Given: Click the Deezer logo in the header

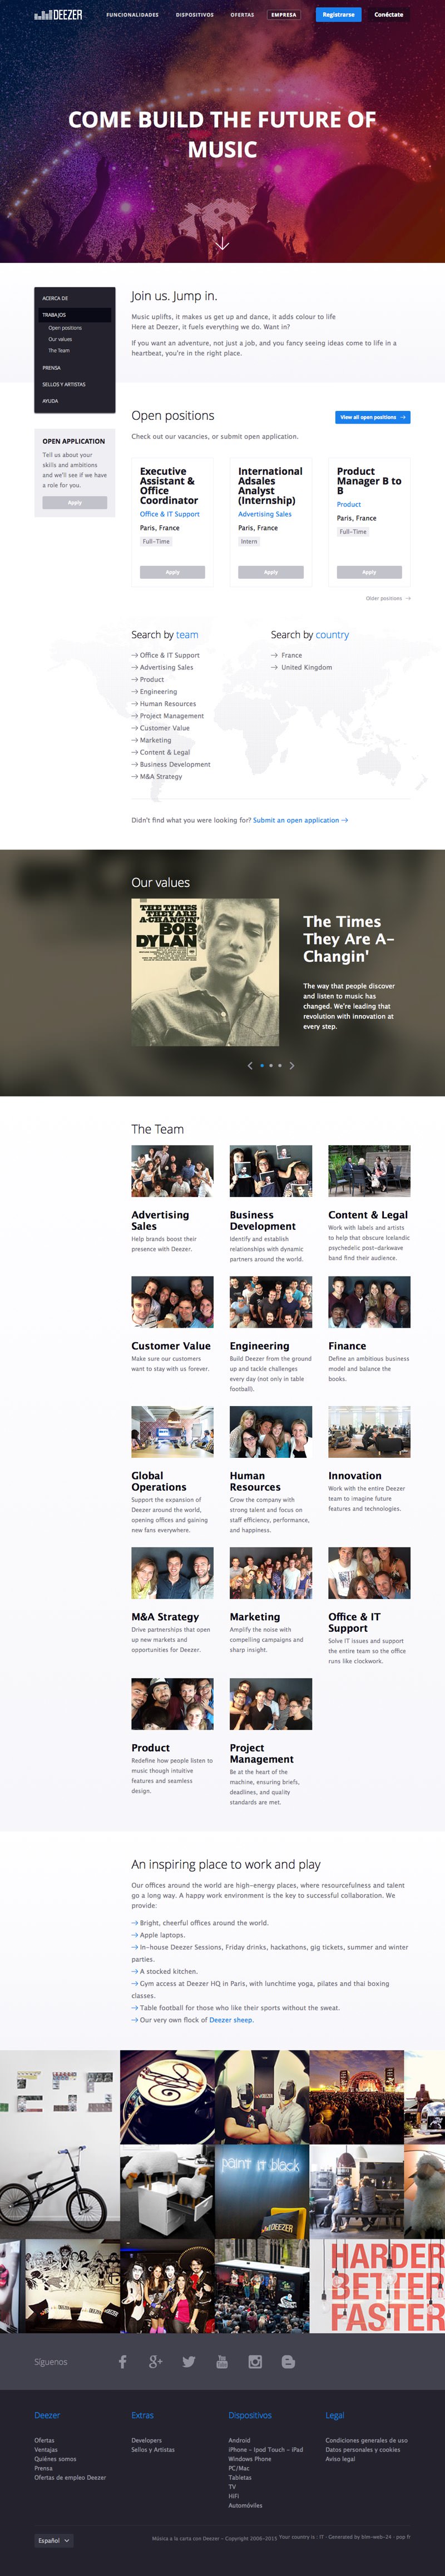Looking at the screenshot, I should (x=58, y=15).
